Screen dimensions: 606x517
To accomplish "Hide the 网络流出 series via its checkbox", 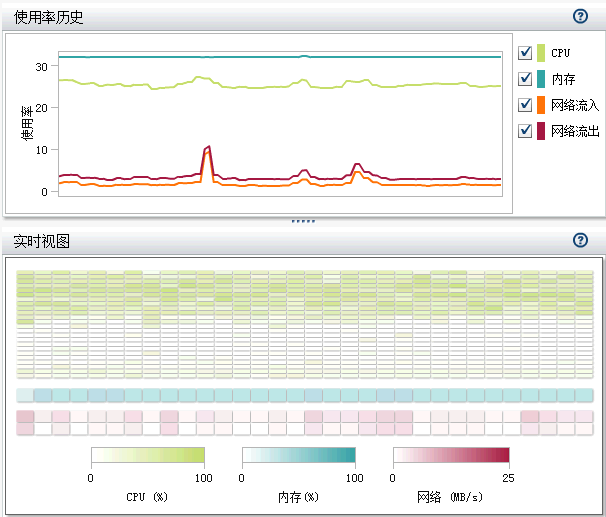I will [525, 131].
